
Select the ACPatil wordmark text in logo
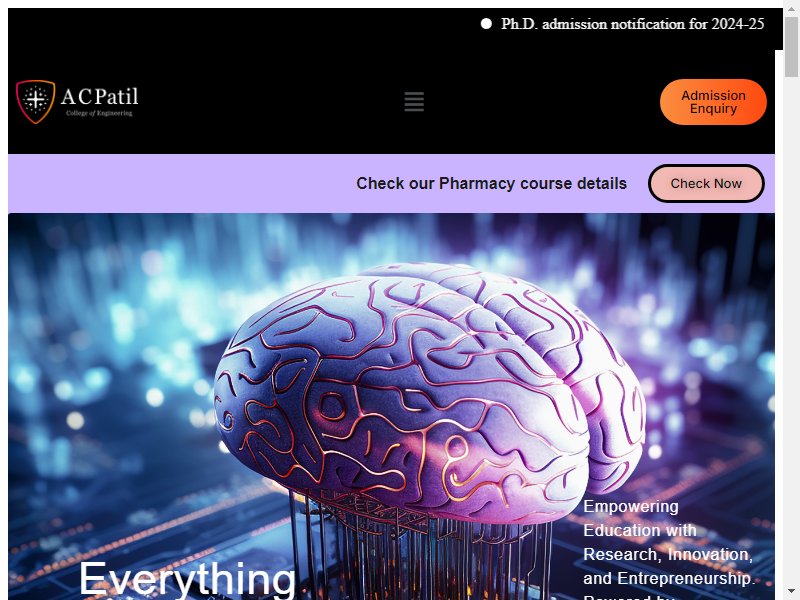(x=99, y=96)
